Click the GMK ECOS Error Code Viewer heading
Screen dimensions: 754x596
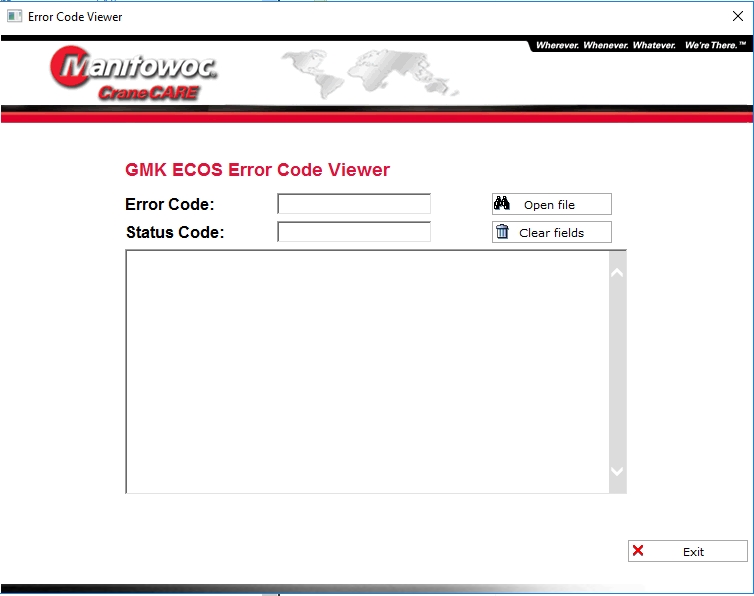coord(257,170)
